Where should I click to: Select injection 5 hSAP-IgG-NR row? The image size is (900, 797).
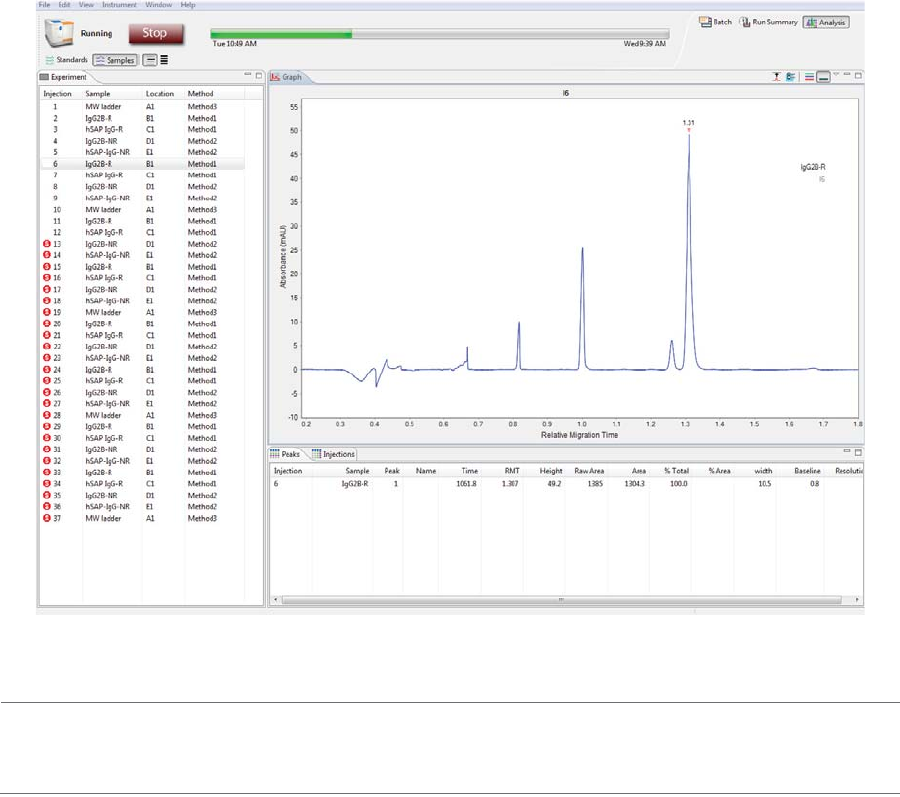tap(142, 153)
